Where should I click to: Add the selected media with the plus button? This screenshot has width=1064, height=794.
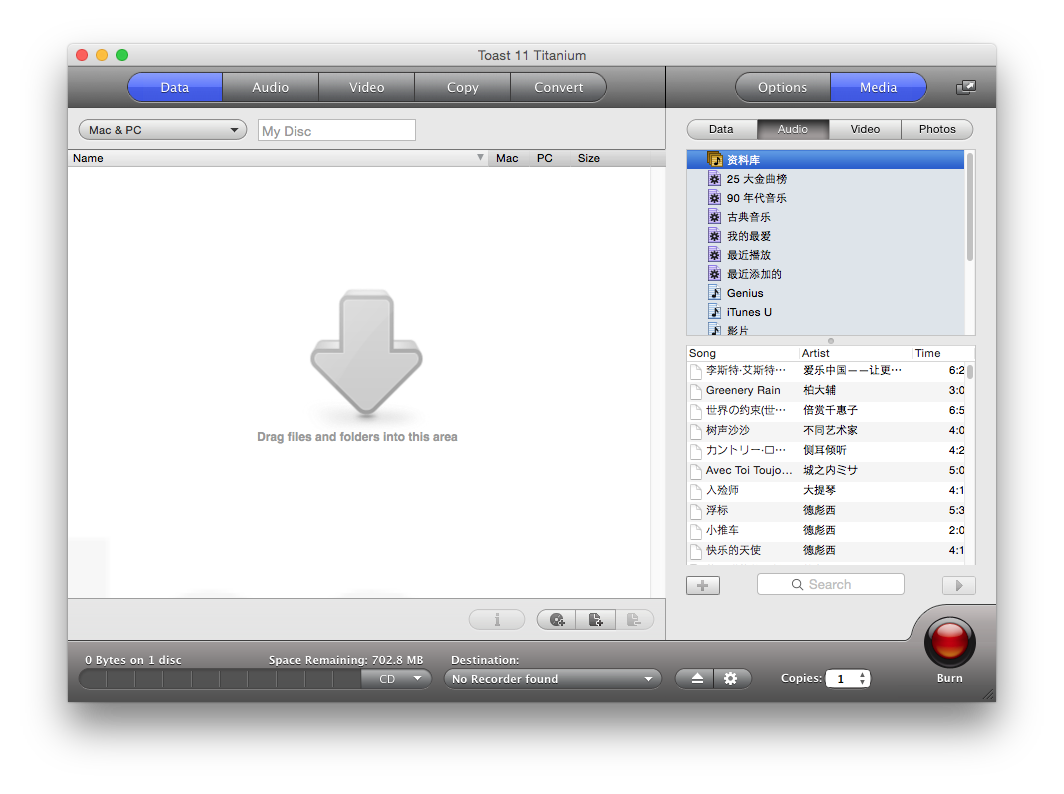[x=703, y=586]
